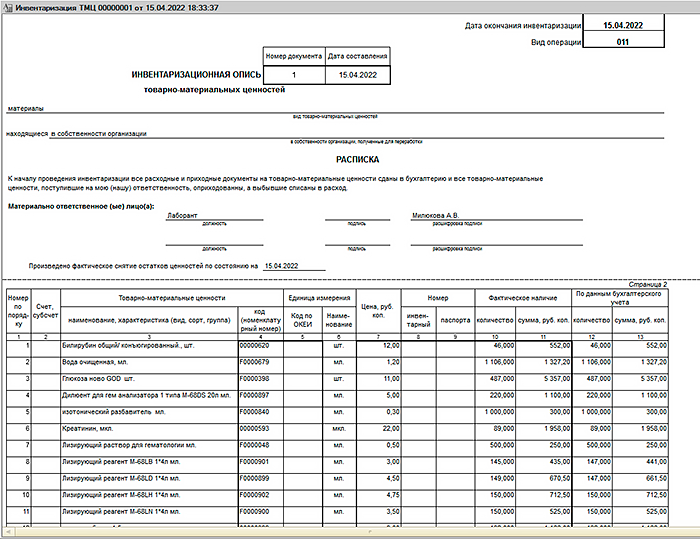Select the Единица измерения column header
This screenshot has height=539, width=700.
coord(319,297)
